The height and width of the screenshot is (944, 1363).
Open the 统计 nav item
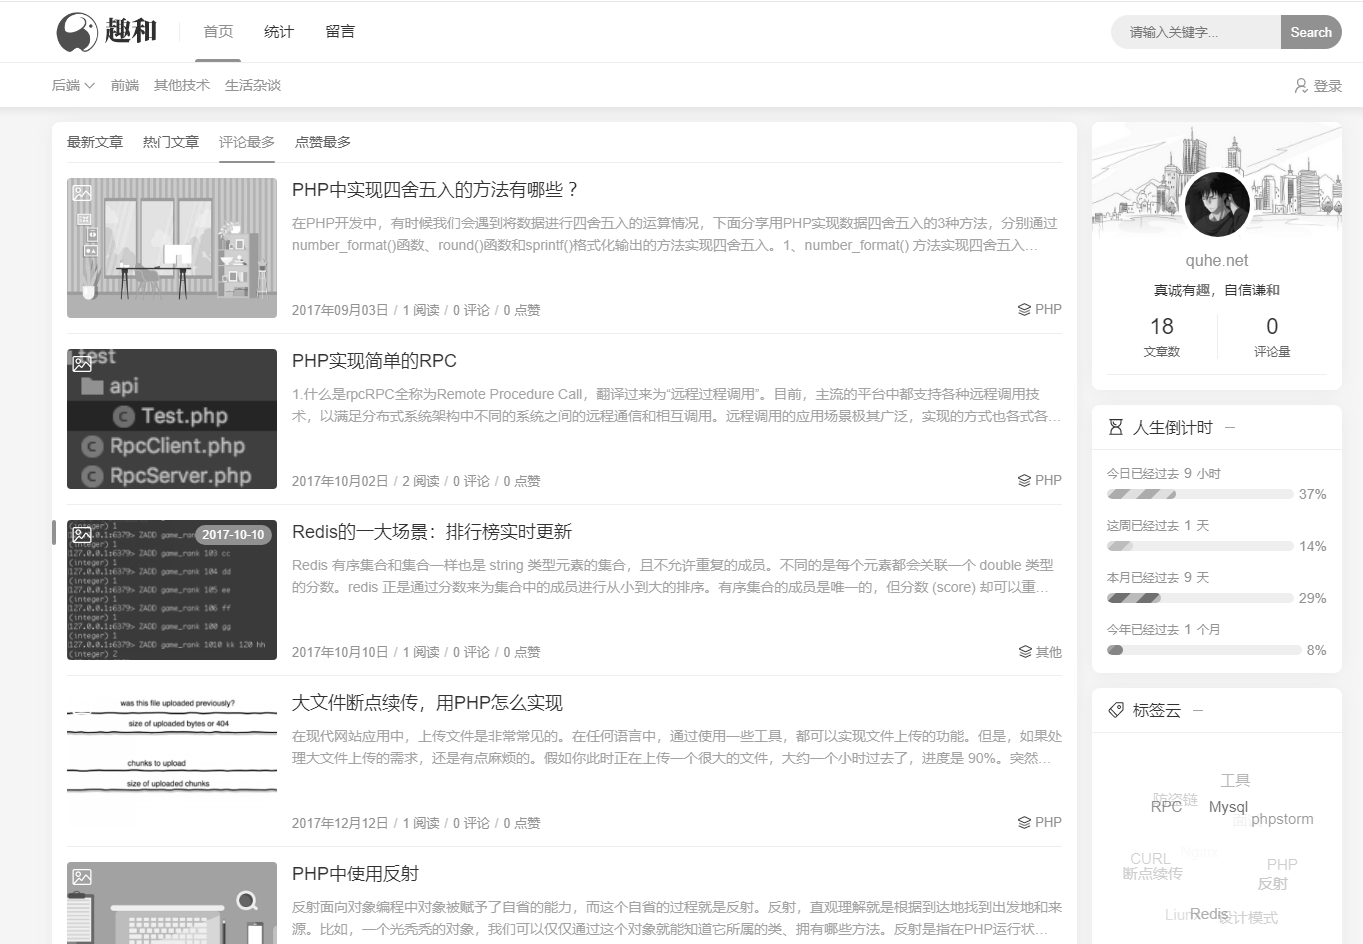pos(279,32)
